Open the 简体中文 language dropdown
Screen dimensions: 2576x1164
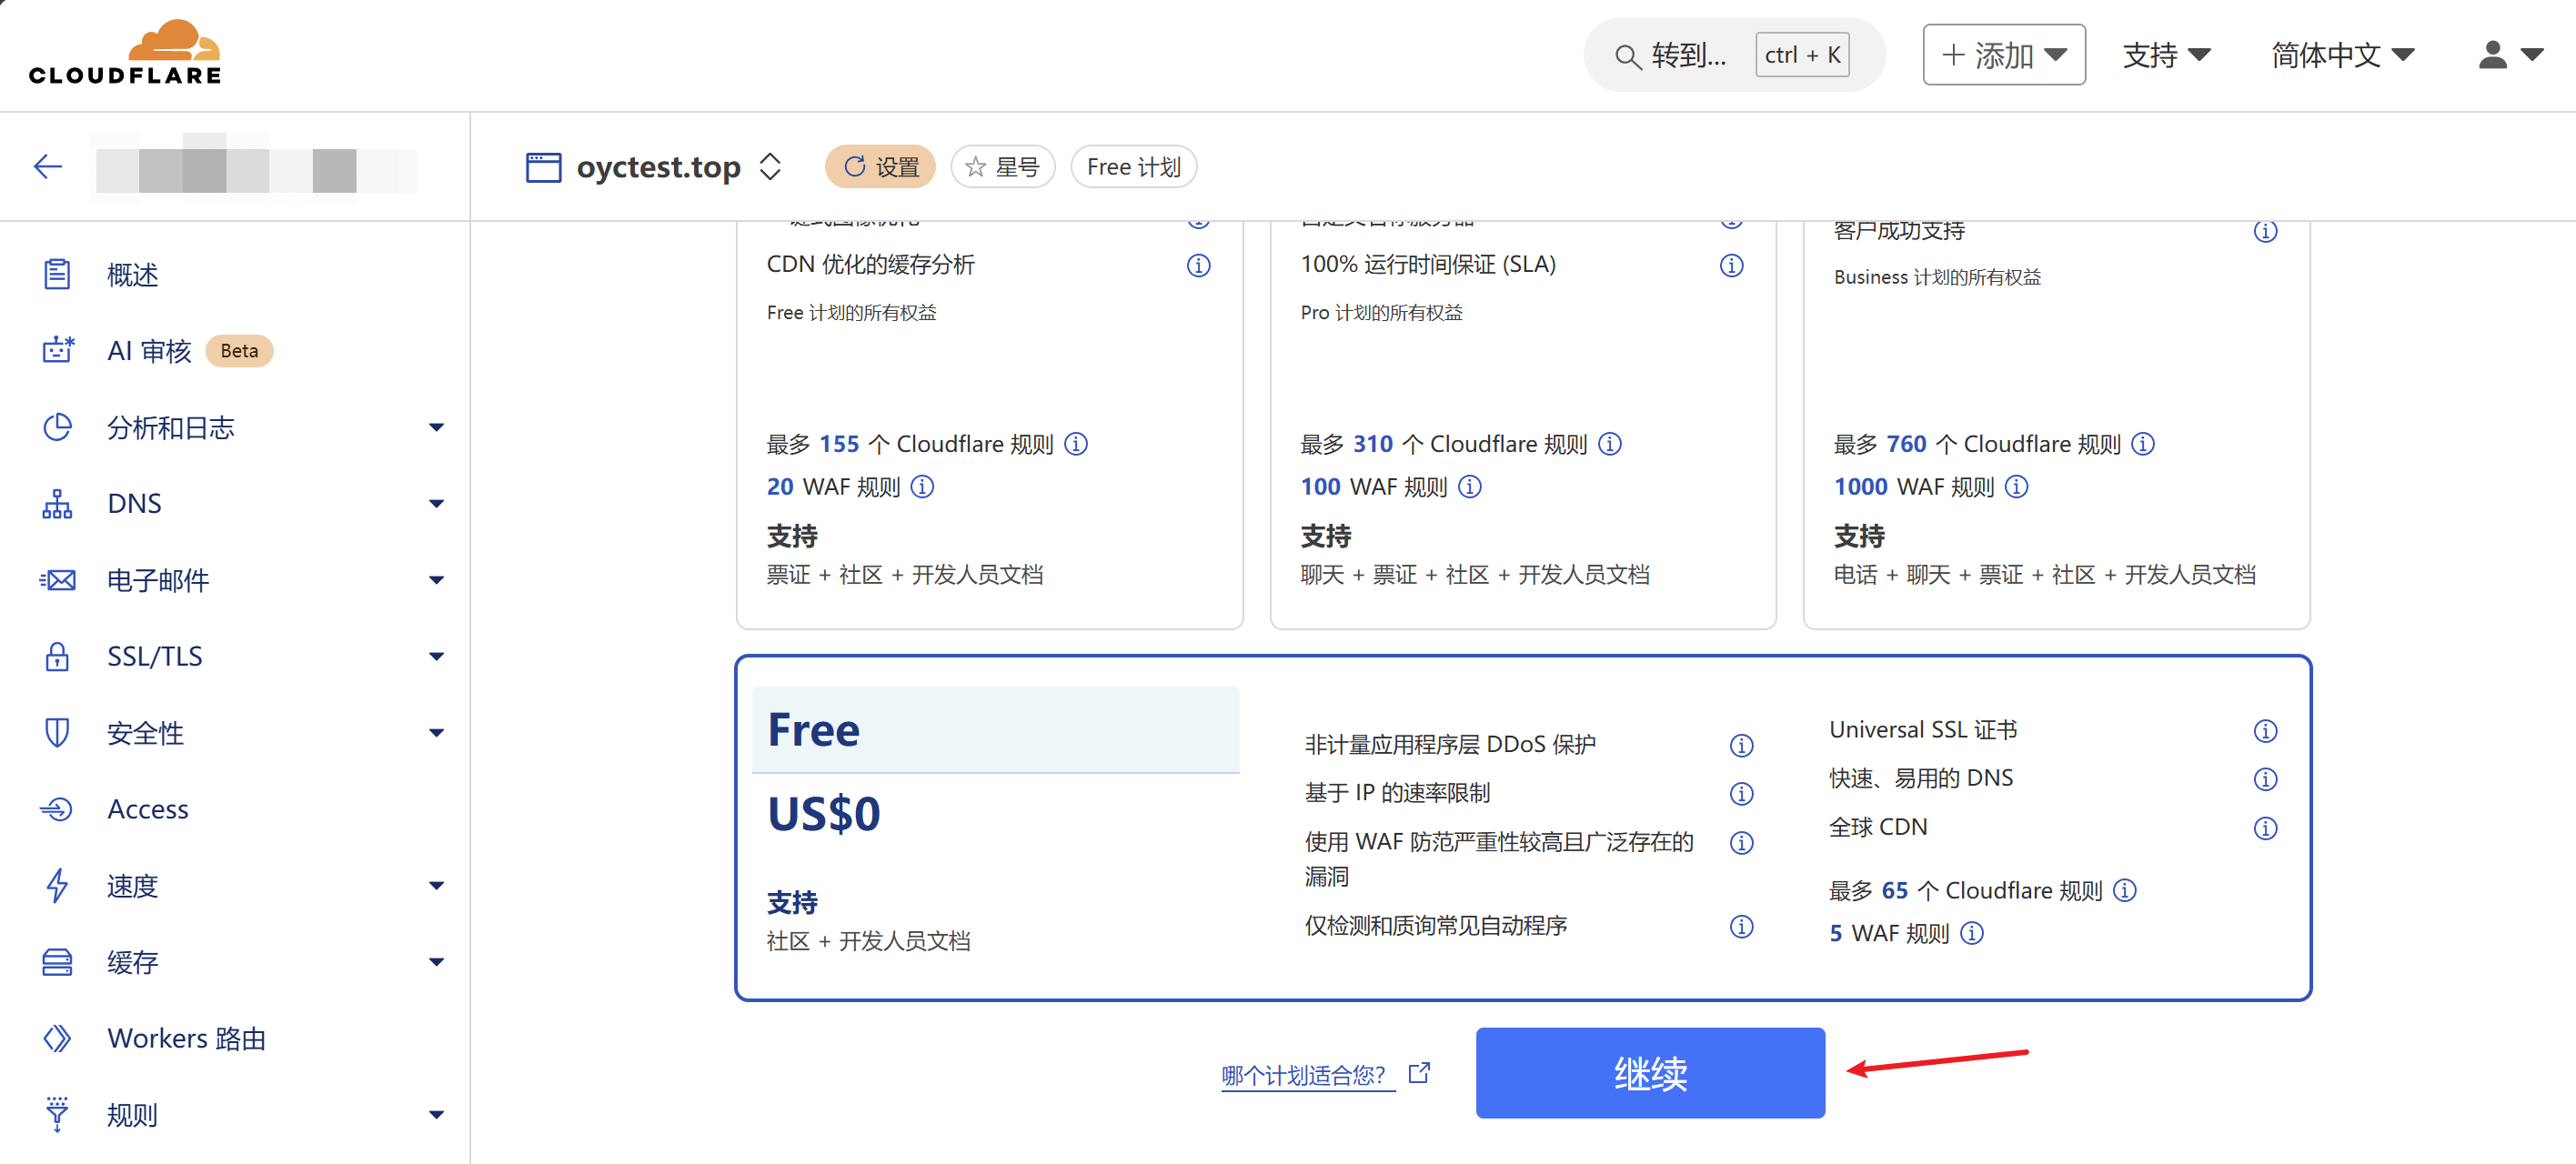2341,55
